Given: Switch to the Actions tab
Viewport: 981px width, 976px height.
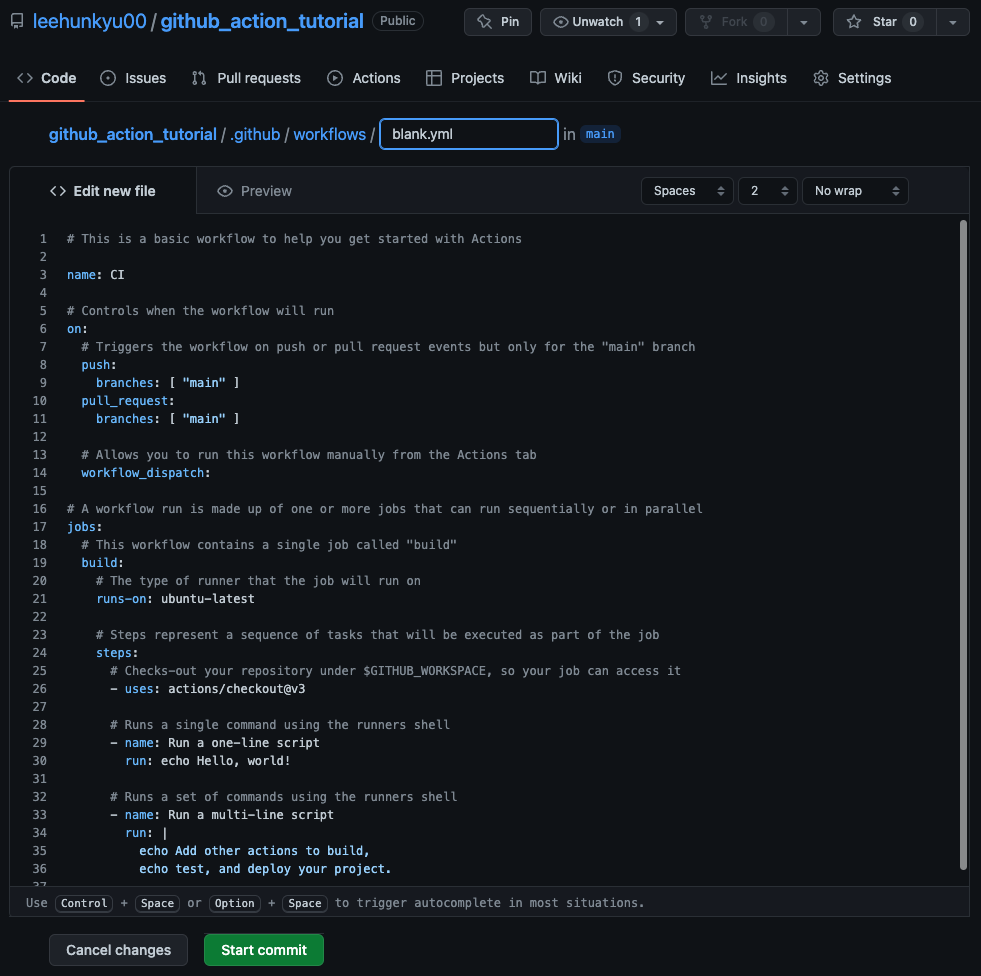Looking at the screenshot, I should tap(364, 78).
